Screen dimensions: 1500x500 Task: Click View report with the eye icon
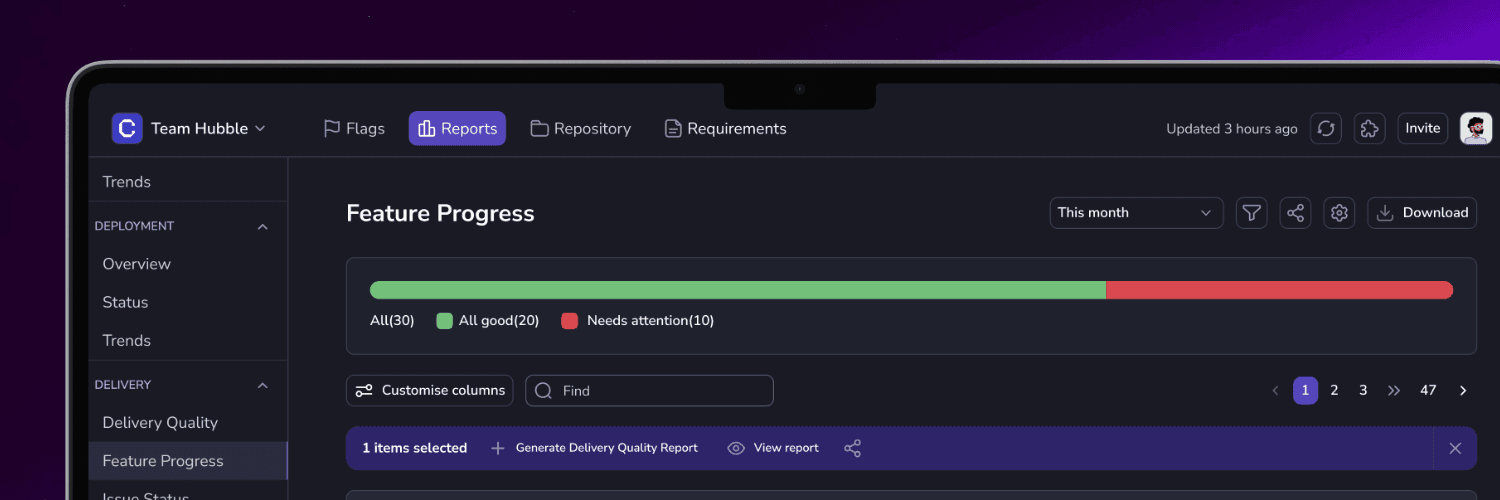point(773,448)
